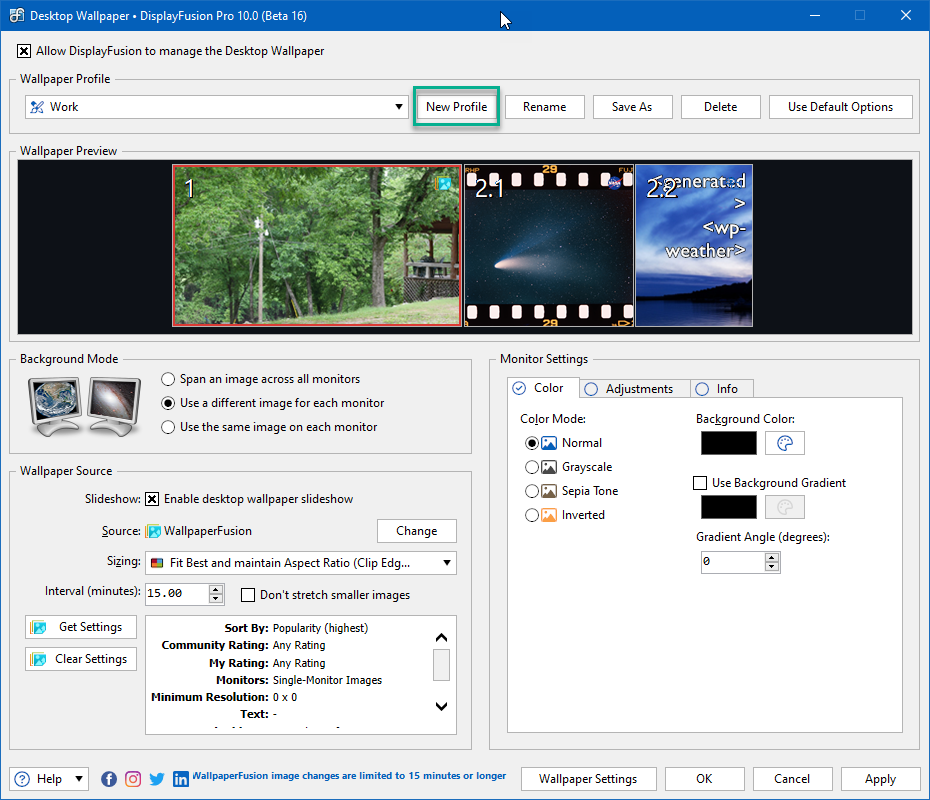Click the black gradient color swatch
The height and width of the screenshot is (800, 930).
point(729,507)
